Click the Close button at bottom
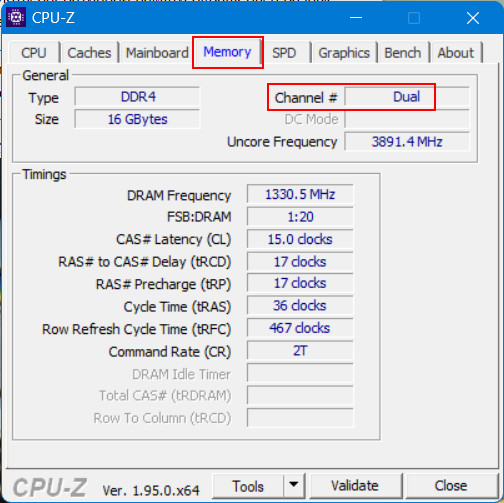 [x=451, y=486]
